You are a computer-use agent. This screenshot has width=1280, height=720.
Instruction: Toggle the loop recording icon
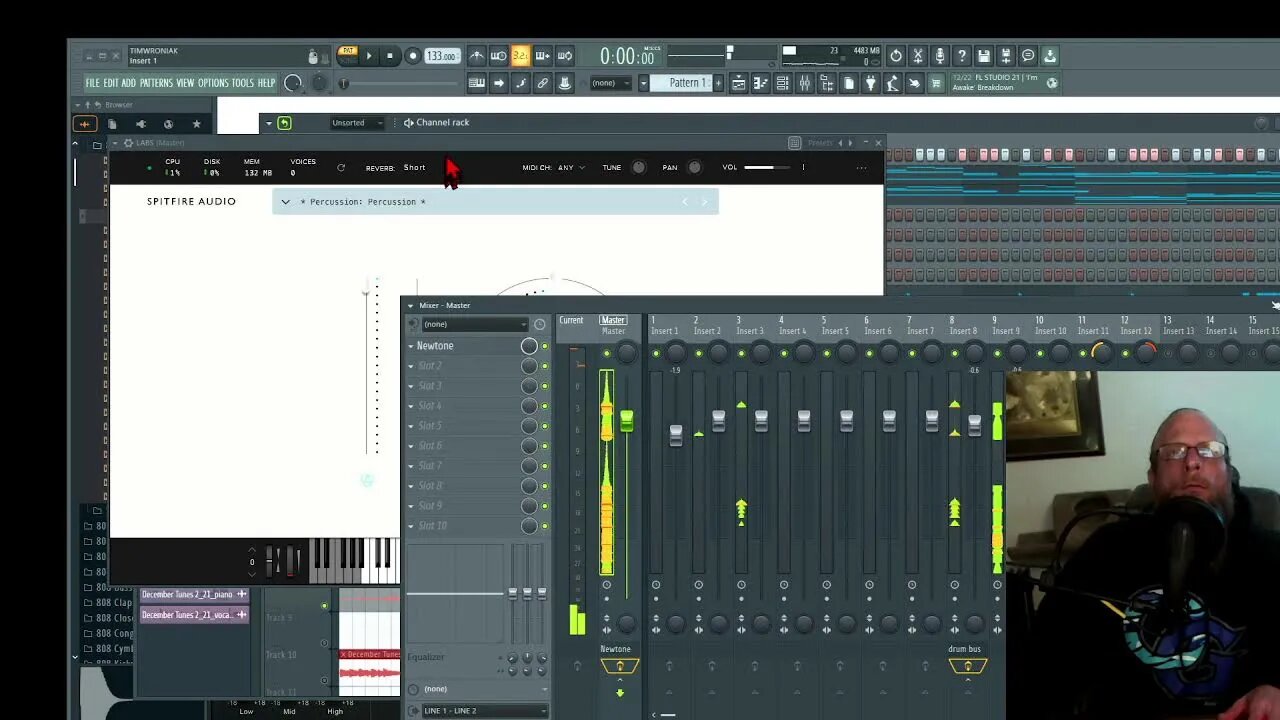564,56
